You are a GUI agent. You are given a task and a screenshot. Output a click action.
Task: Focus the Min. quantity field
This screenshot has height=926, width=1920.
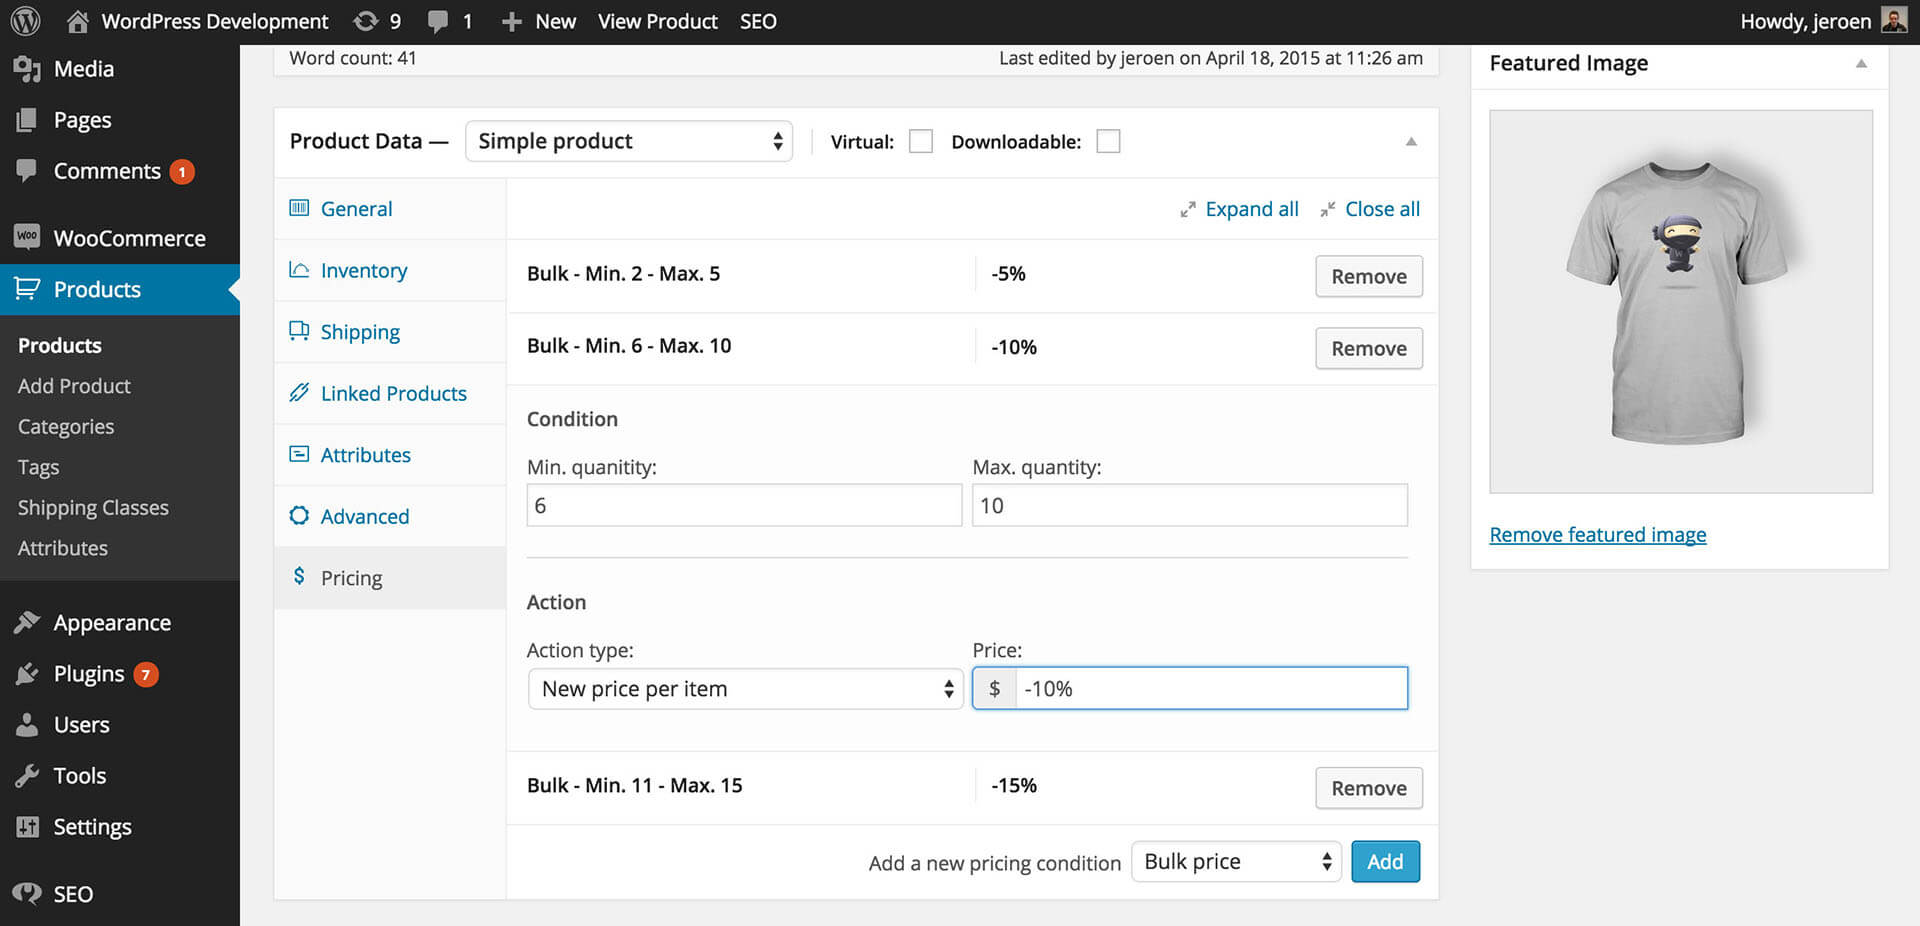coord(744,505)
